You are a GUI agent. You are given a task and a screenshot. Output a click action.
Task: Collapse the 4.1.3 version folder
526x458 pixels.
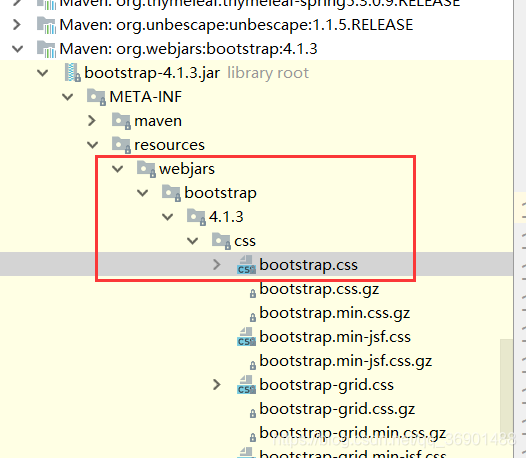pos(167,217)
